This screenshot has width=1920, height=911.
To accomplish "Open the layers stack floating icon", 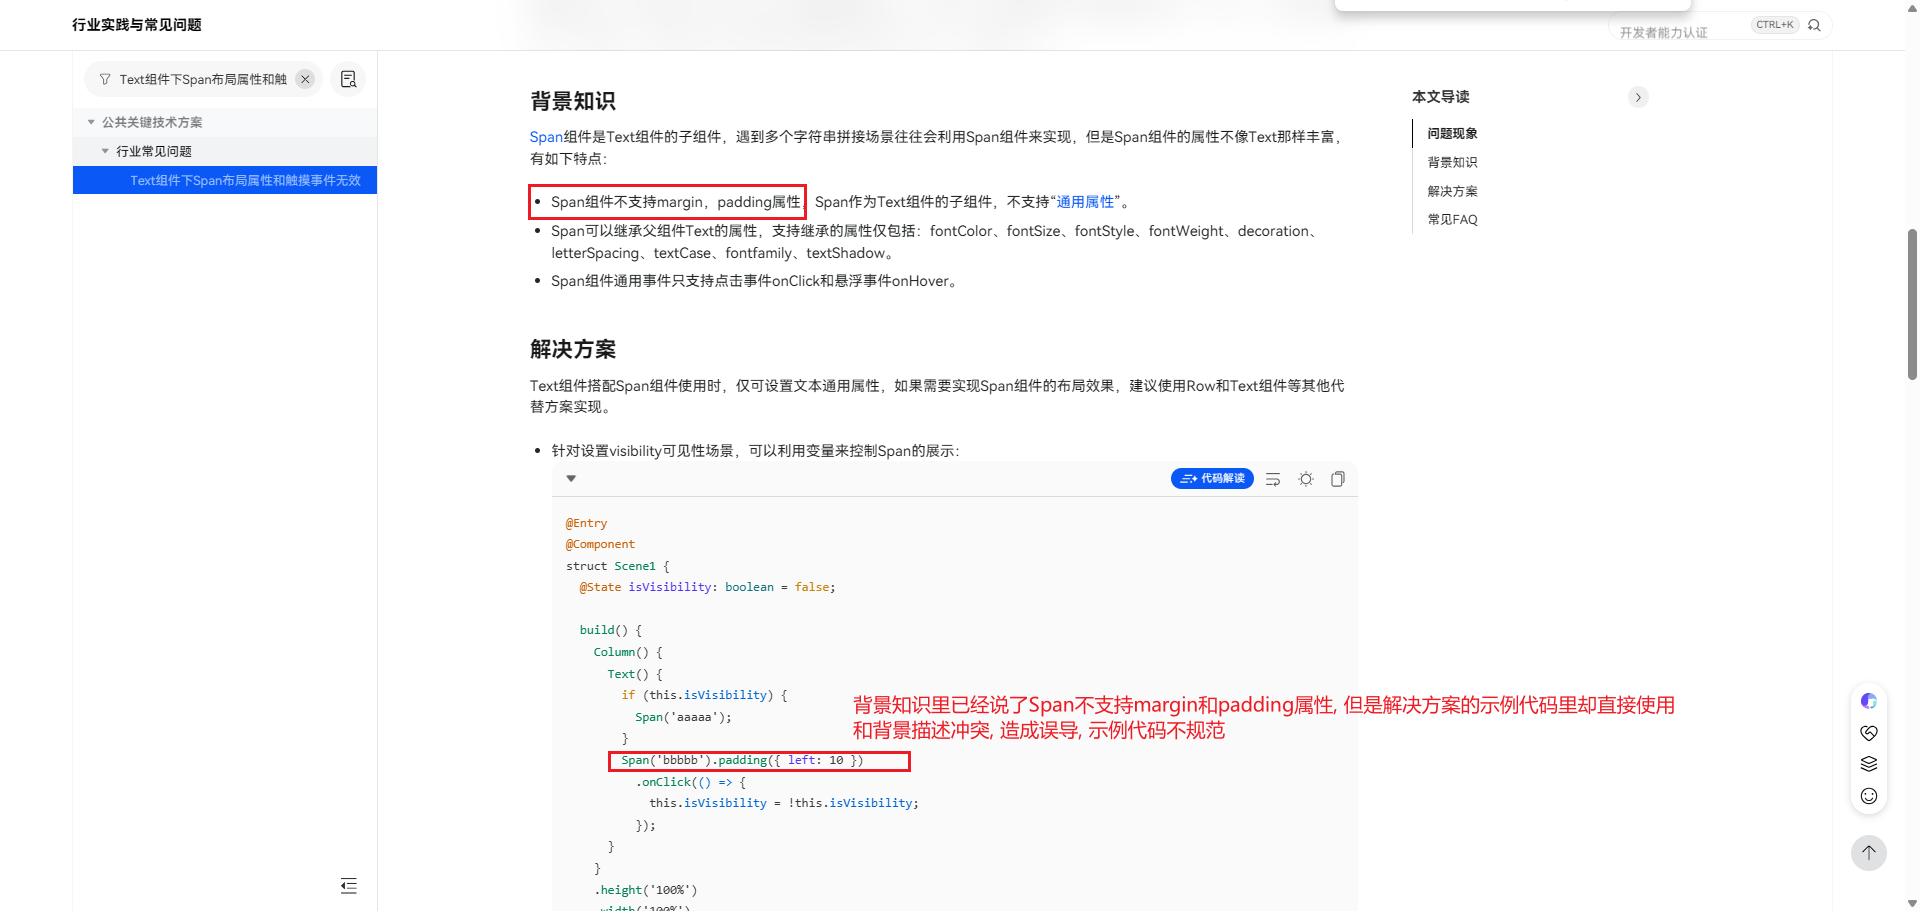I will pyautogui.click(x=1868, y=764).
